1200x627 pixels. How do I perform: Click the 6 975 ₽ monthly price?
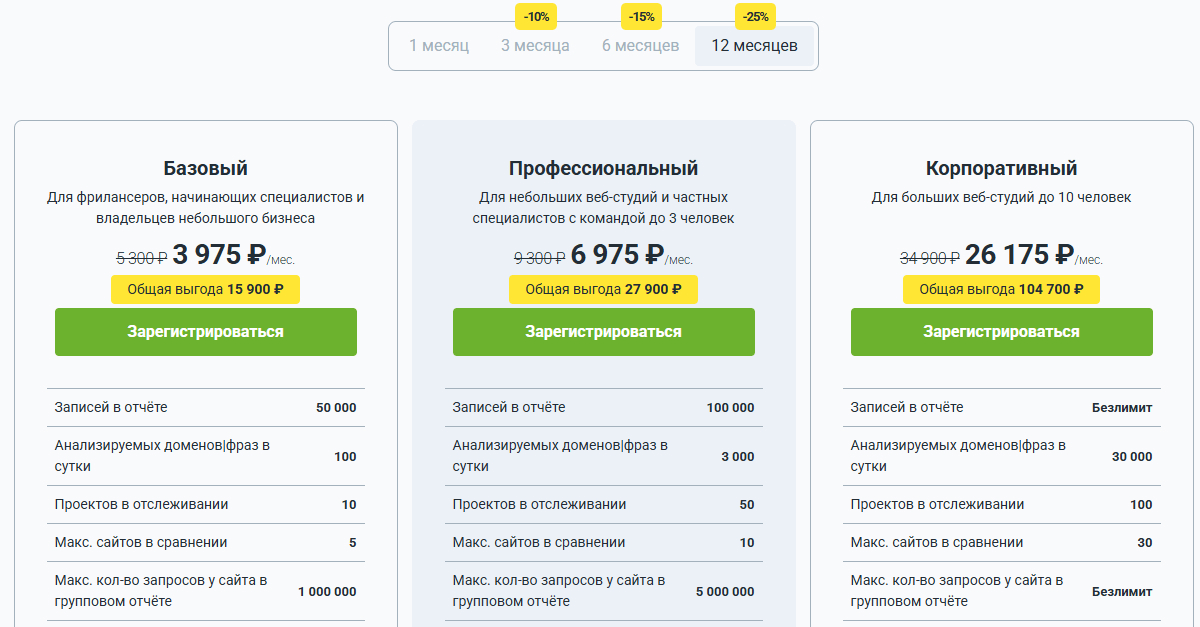coord(618,256)
